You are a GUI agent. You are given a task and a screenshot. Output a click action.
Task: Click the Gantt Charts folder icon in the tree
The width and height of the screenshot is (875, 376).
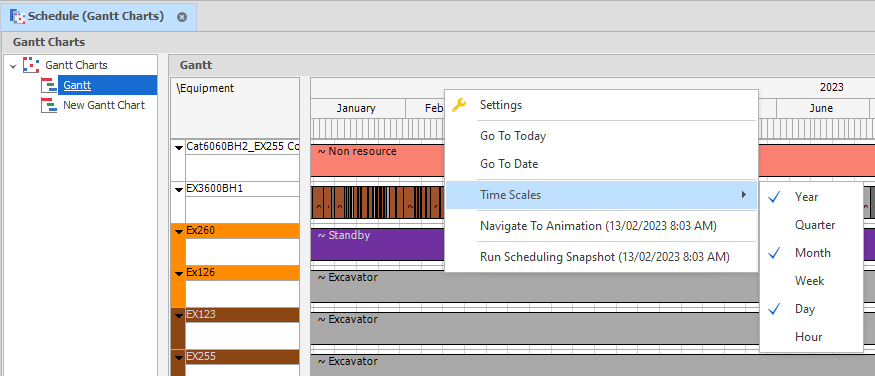pos(31,65)
